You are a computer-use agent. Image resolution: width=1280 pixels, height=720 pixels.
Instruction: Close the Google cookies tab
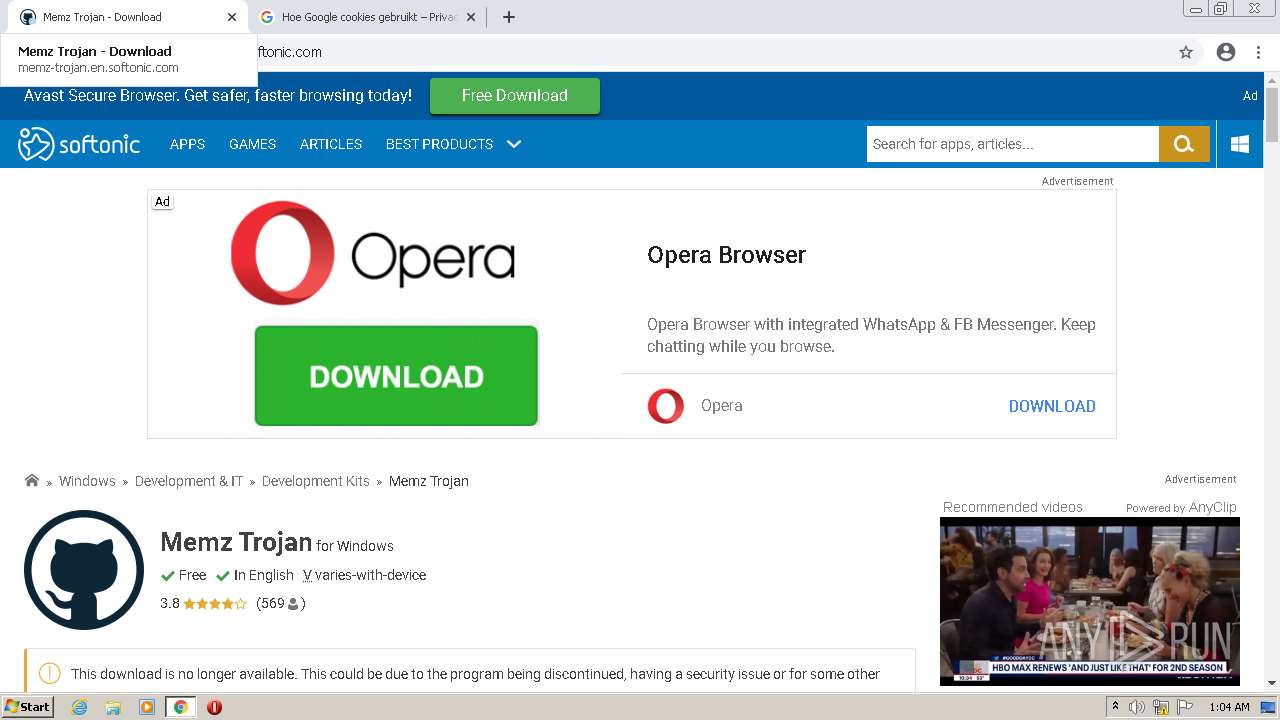471,17
